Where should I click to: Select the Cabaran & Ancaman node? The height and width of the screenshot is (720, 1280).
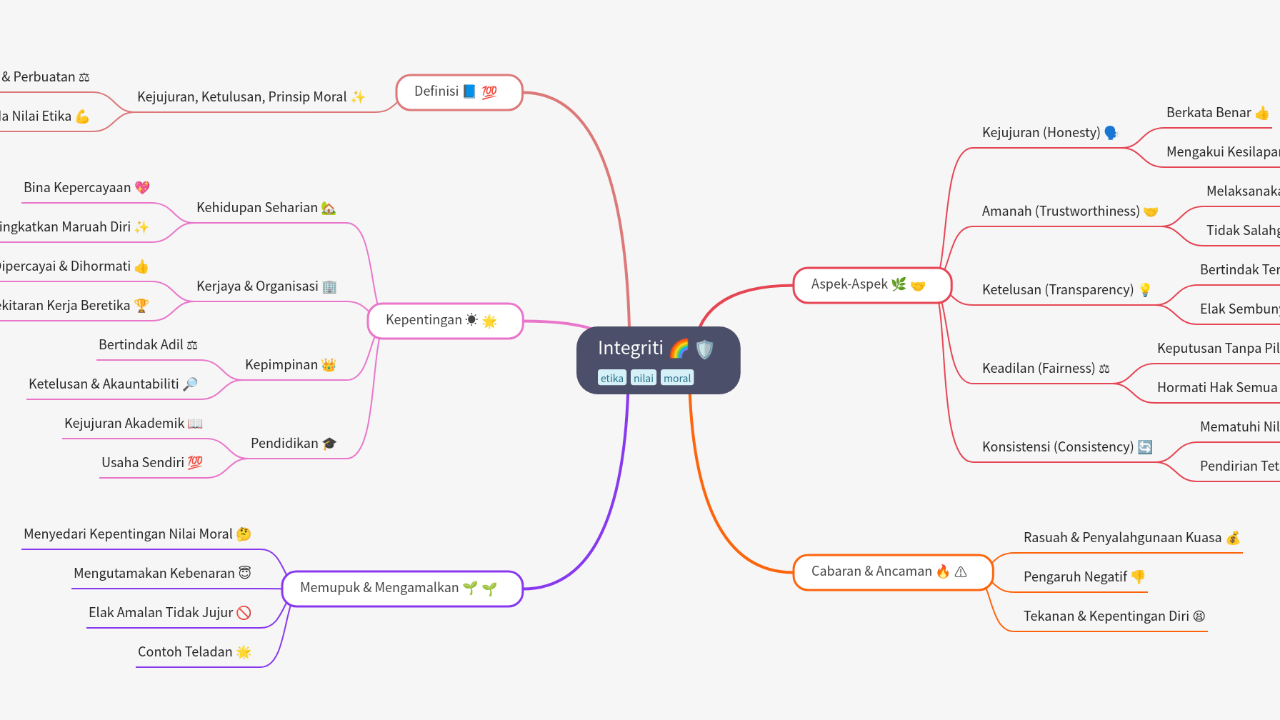click(893, 572)
